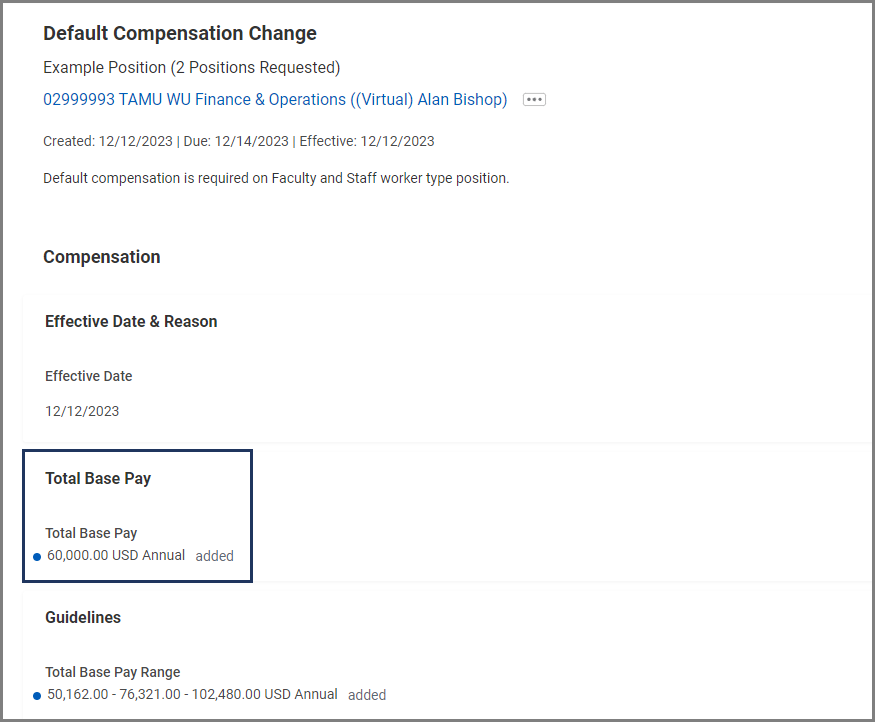Click the added tag beside the pay range
This screenshot has height=722, width=875.
(x=367, y=695)
